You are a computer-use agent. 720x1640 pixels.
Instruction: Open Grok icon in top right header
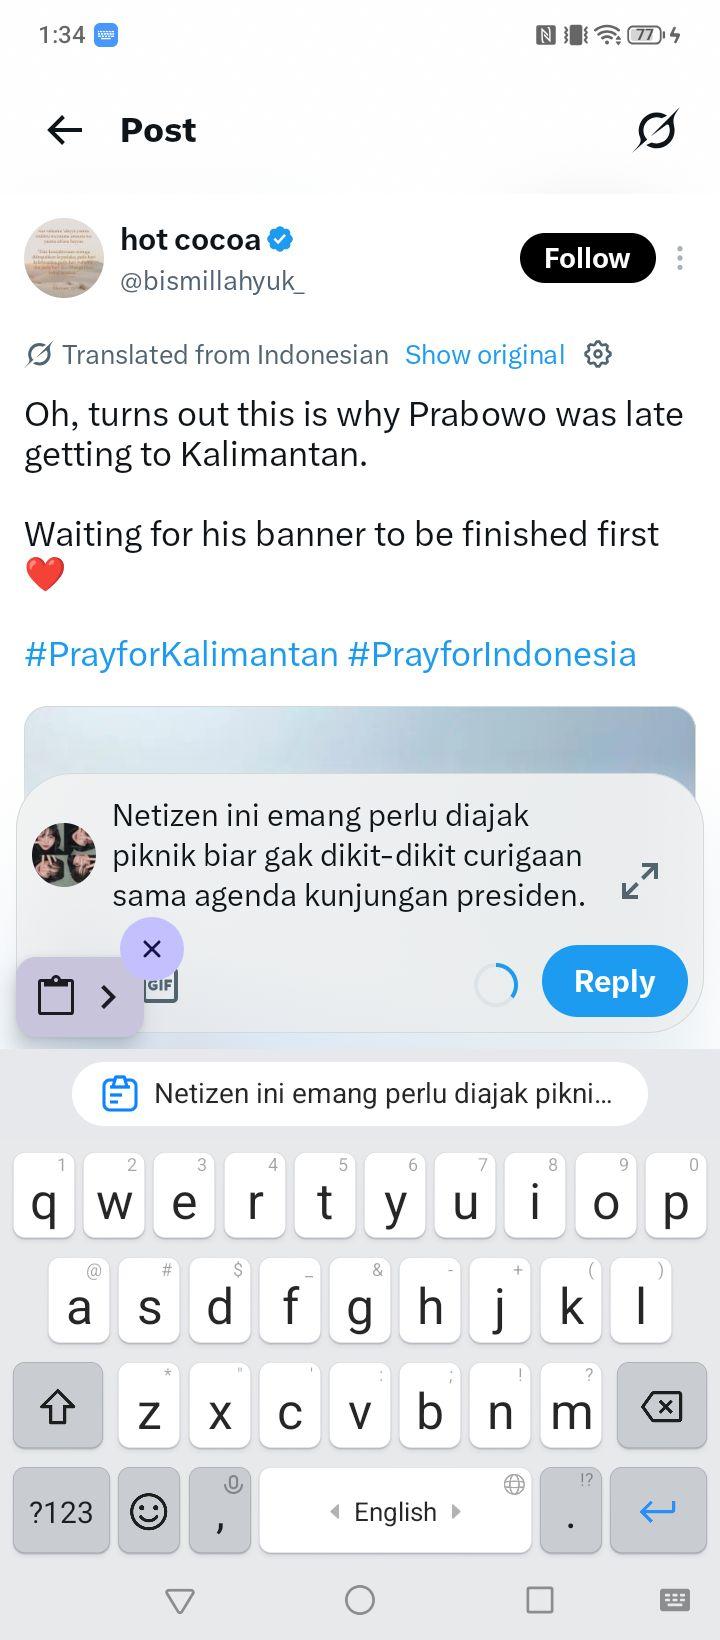coord(656,130)
